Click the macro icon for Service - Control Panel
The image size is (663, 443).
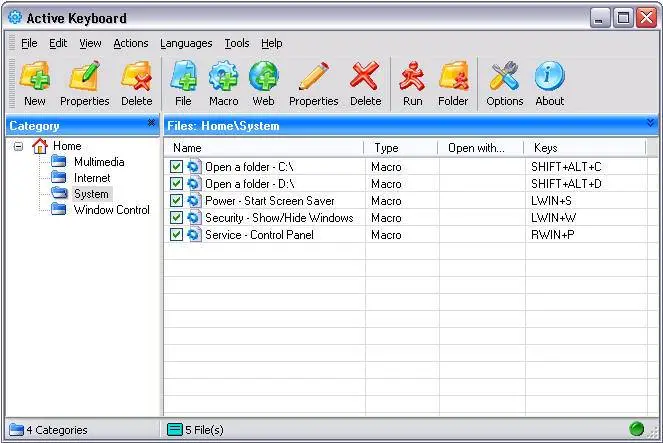coord(193,235)
